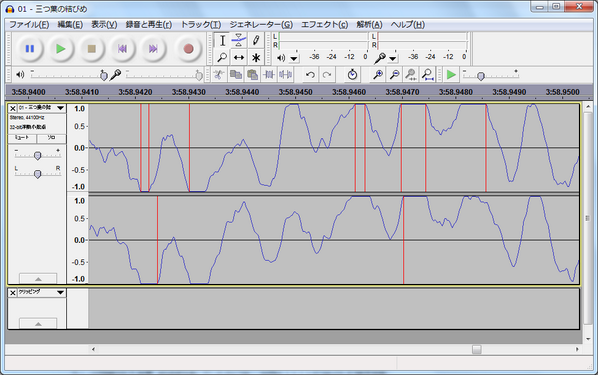Click the horizontal scrollbar right arrow
Screen dimensions: 598x375
coord(577,349)
